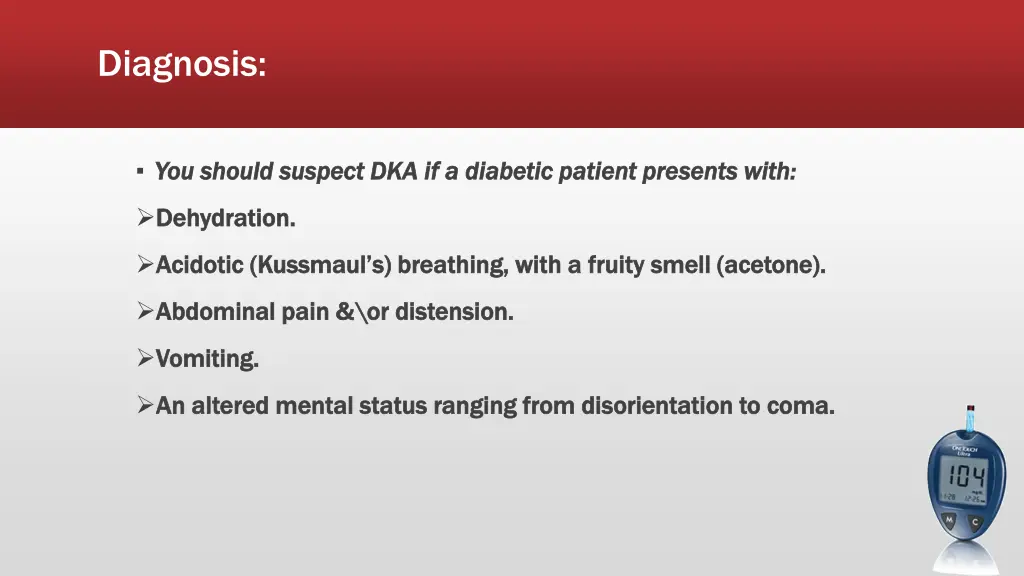Click the arrow bullet before Dehydration
1024x576 pixels.
(144, 218)
